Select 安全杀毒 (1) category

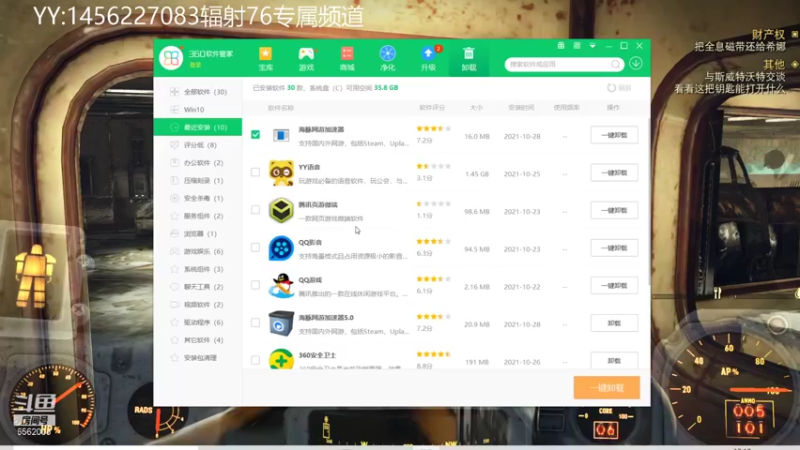pyautogui.click(x=198, y=198)
